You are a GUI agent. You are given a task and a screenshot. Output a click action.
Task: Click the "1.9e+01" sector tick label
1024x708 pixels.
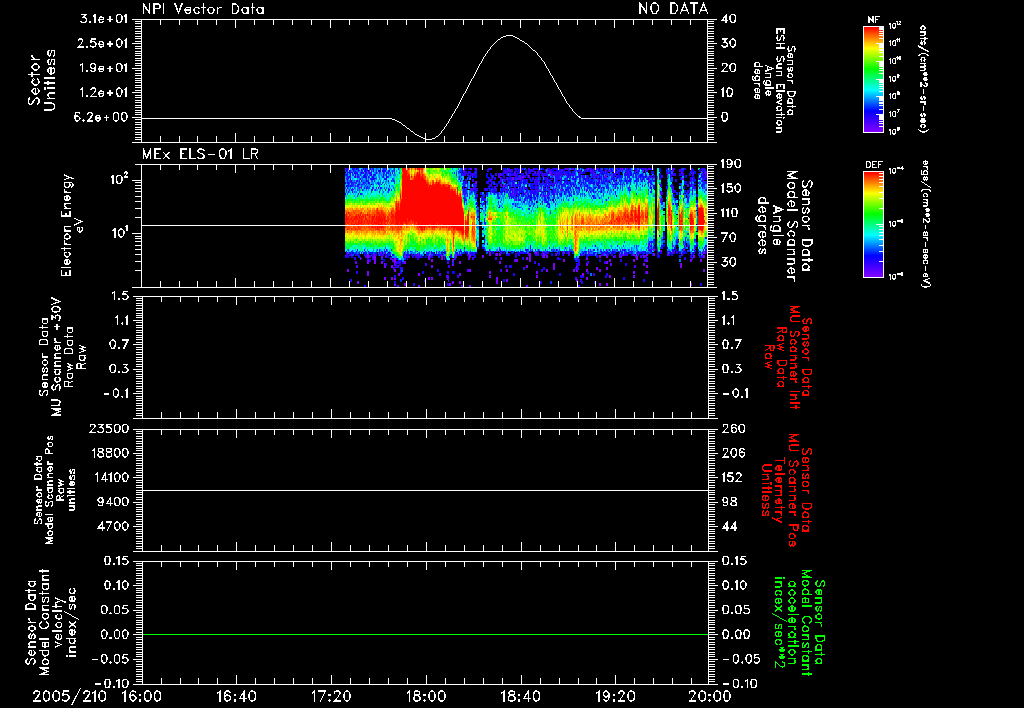(104, 68)
